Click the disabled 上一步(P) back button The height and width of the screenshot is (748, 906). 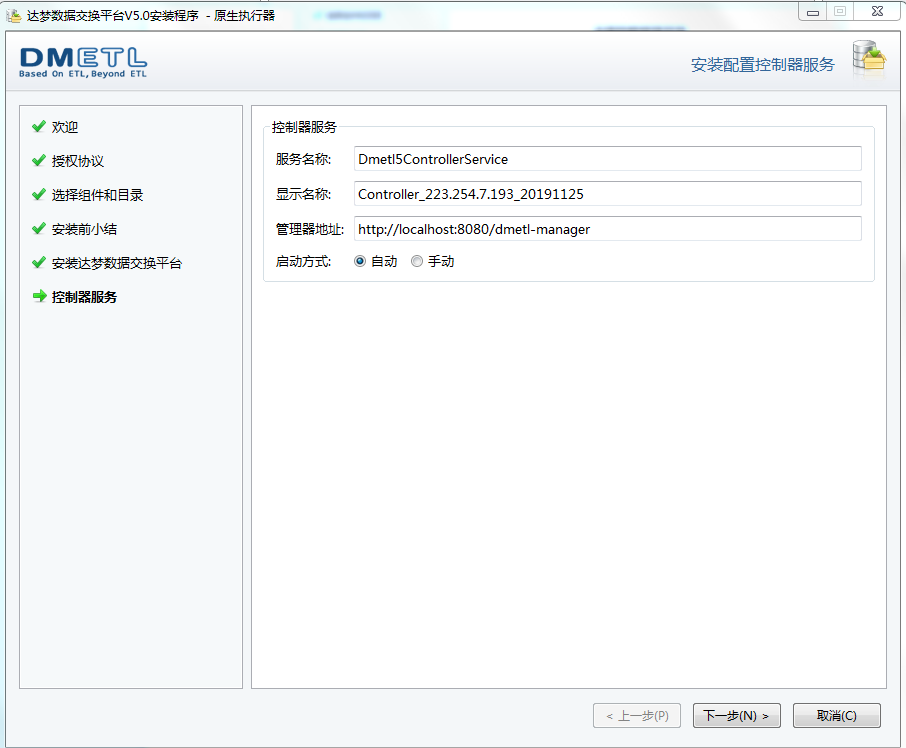637,716
